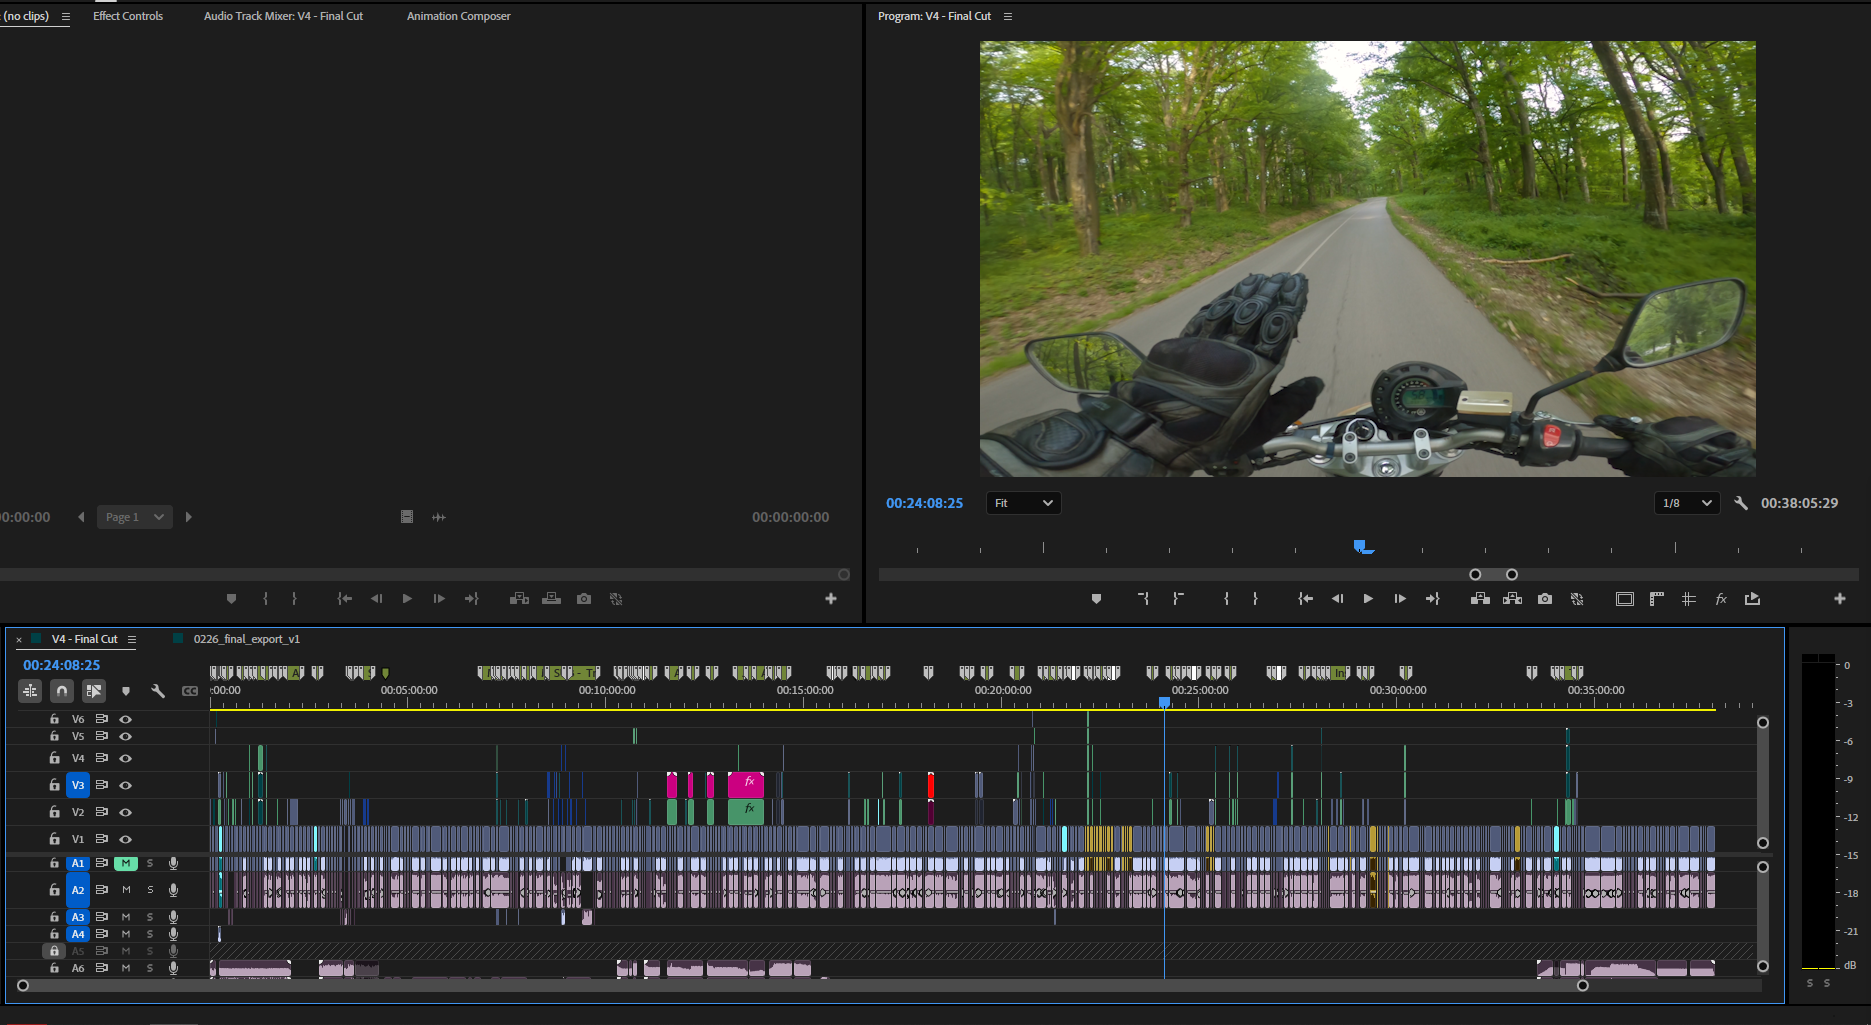
Task: Toggle global FX mute in Program monitor
Action: click(1721, 599)
